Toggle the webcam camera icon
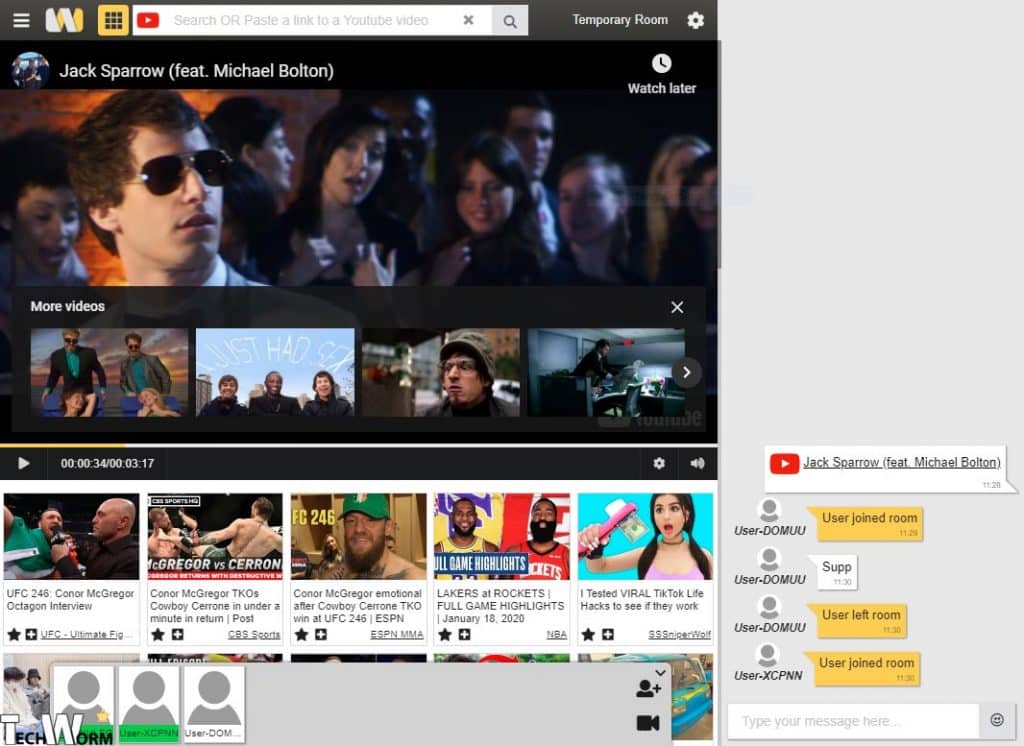Image resolution: width=1024 pixels, height=746 pixels. [x=648, y=723]
